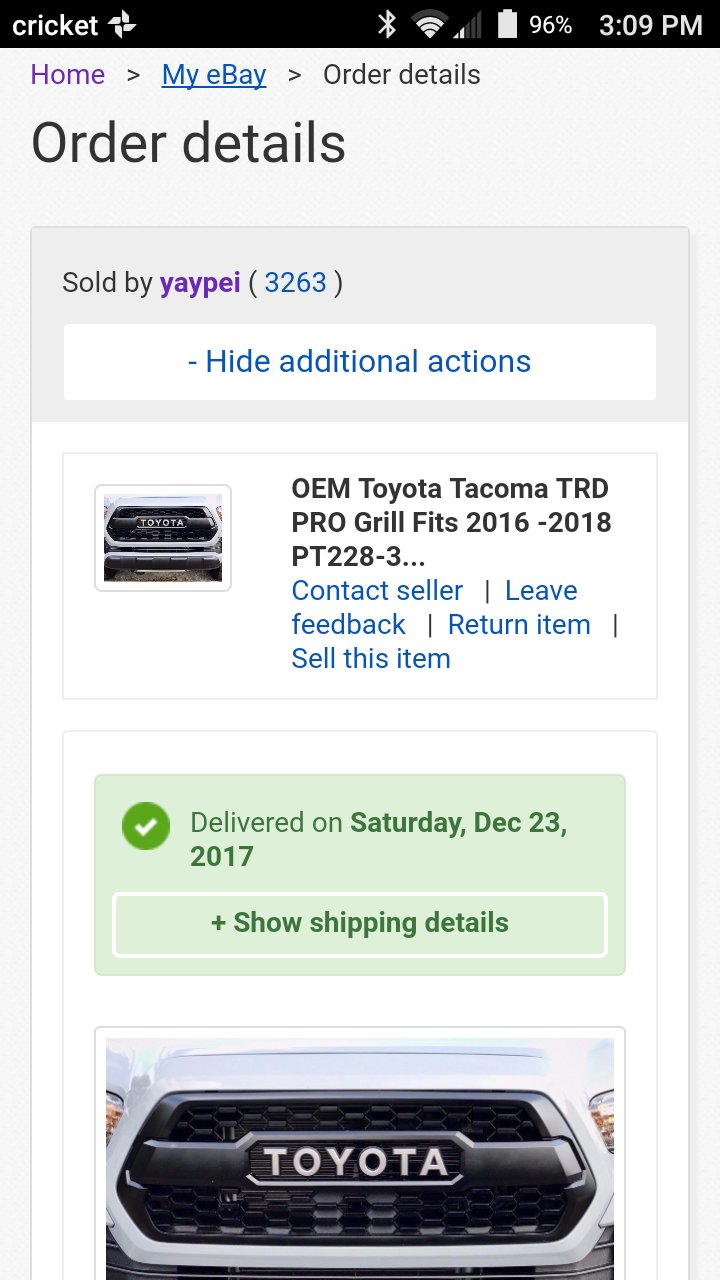Tap the Bluetooth status icon
This screenshot has height=1280, width=720.
click(x=387, y=24)
